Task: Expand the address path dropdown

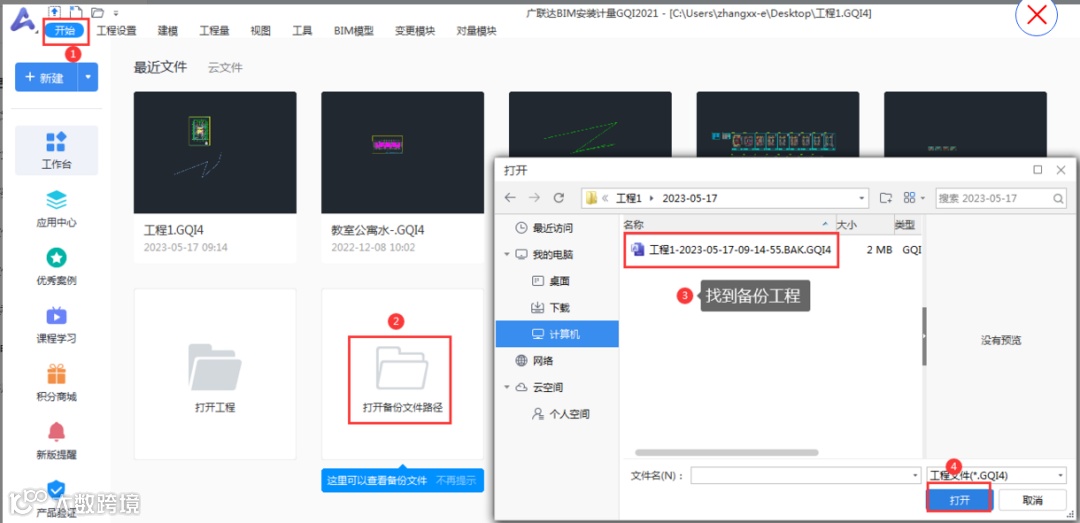Action: pos(862,198)
